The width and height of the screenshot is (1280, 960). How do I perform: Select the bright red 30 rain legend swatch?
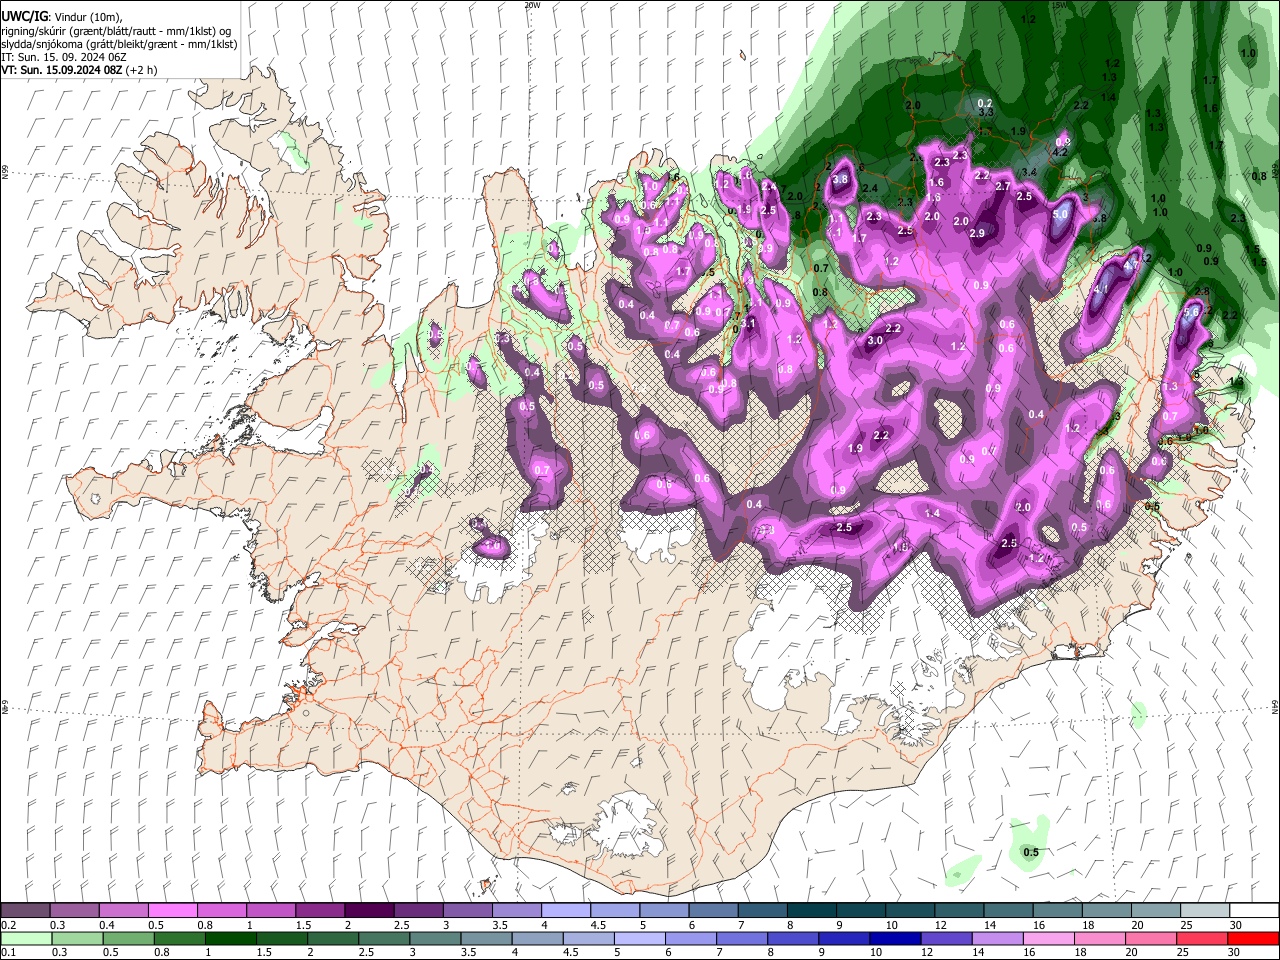point(1254,939)
